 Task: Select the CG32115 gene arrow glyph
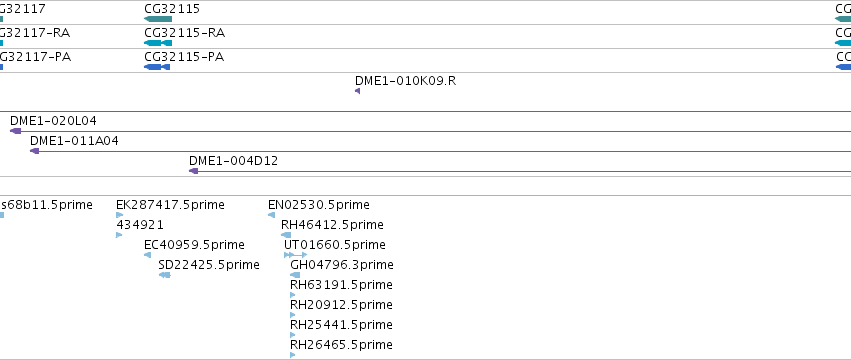click(x=158, y=19)
